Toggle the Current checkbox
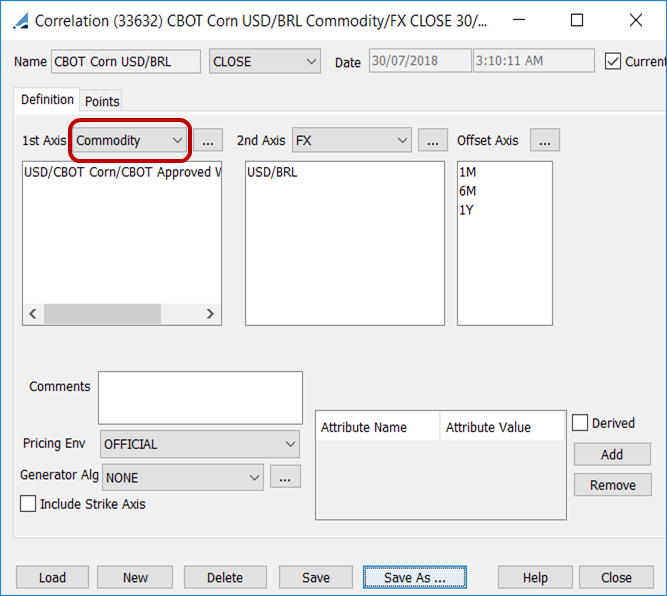The width and height of the screenshot is (667, 596). click(613, 61)
